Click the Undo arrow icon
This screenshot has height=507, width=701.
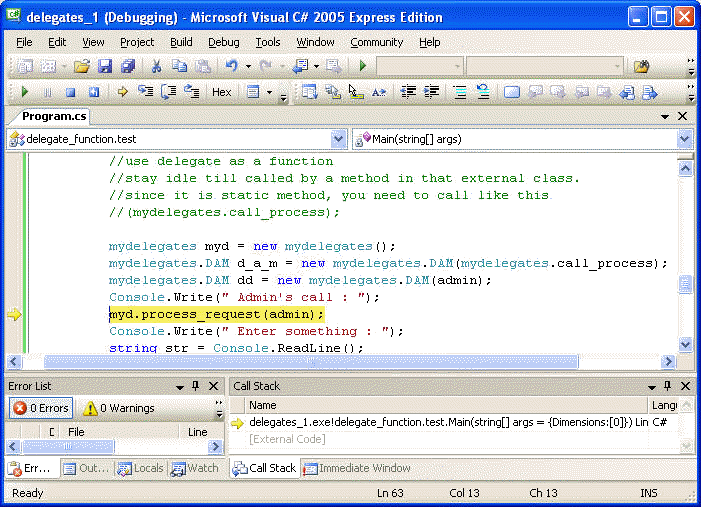(x=231, y=66)
